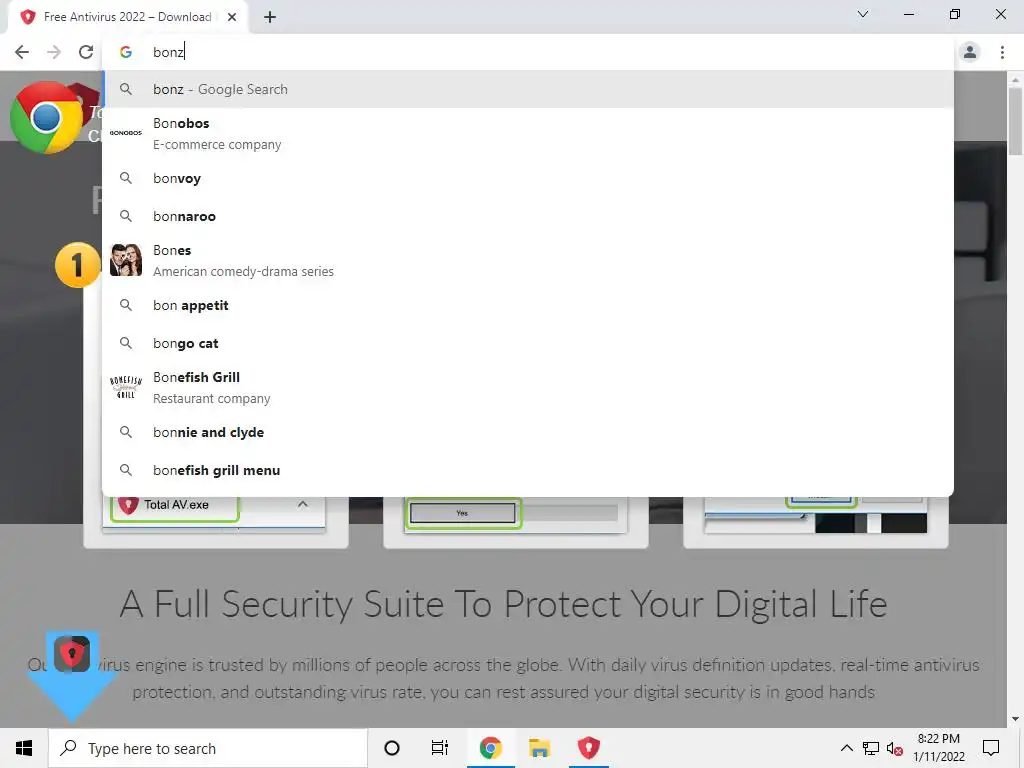Open the Chrome profile avatar menu
Screen dimensions: 1024x768
click(970, 52)
